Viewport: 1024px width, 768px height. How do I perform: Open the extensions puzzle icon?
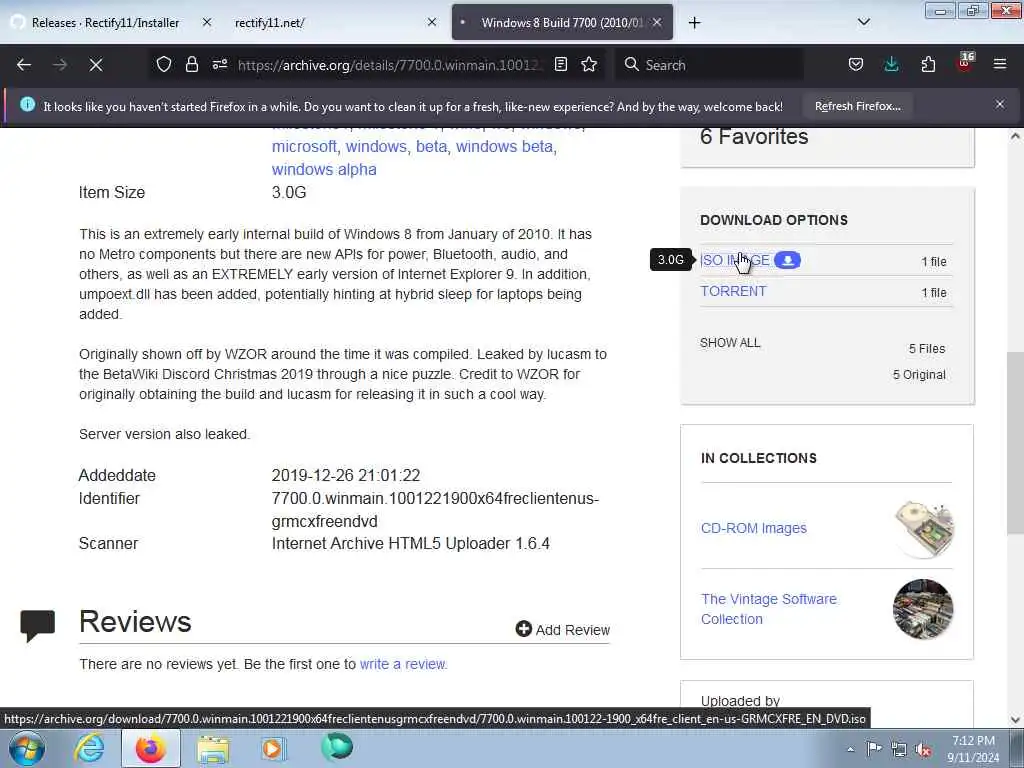click(x=928, y=64)
